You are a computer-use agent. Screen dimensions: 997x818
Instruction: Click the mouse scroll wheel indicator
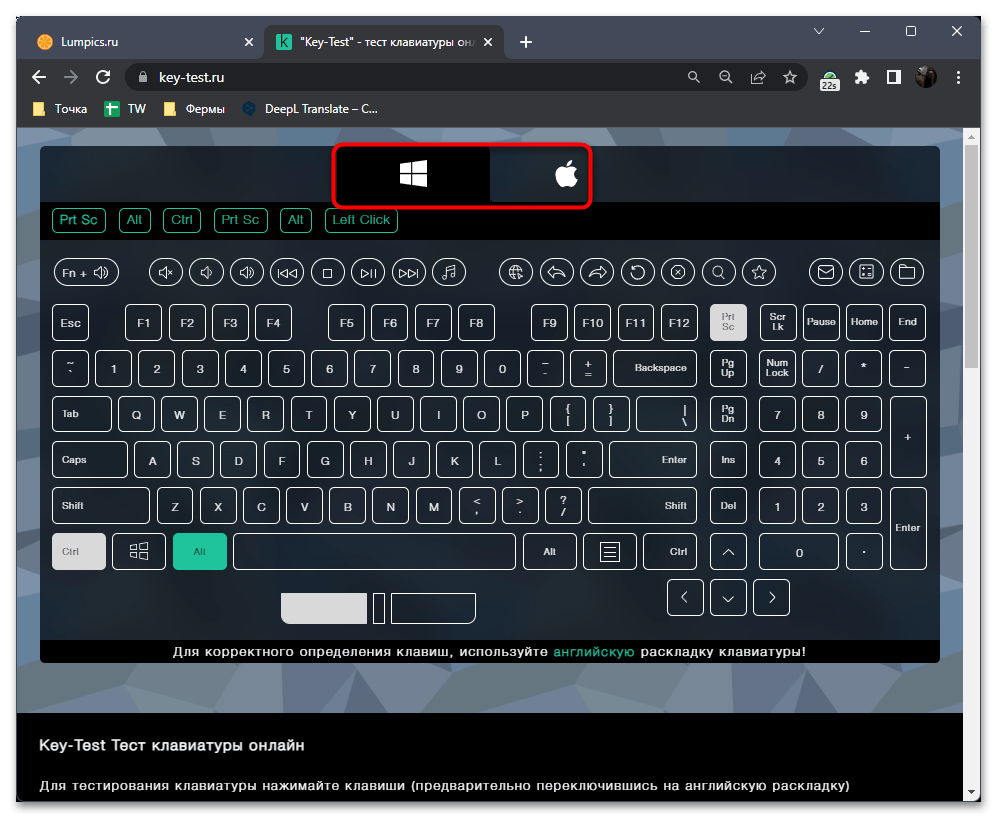pyautogui.click(x=379, y=608)
